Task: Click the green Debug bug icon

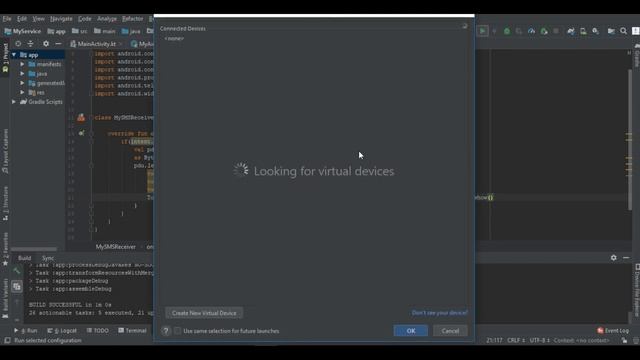Action: (507, 31)
